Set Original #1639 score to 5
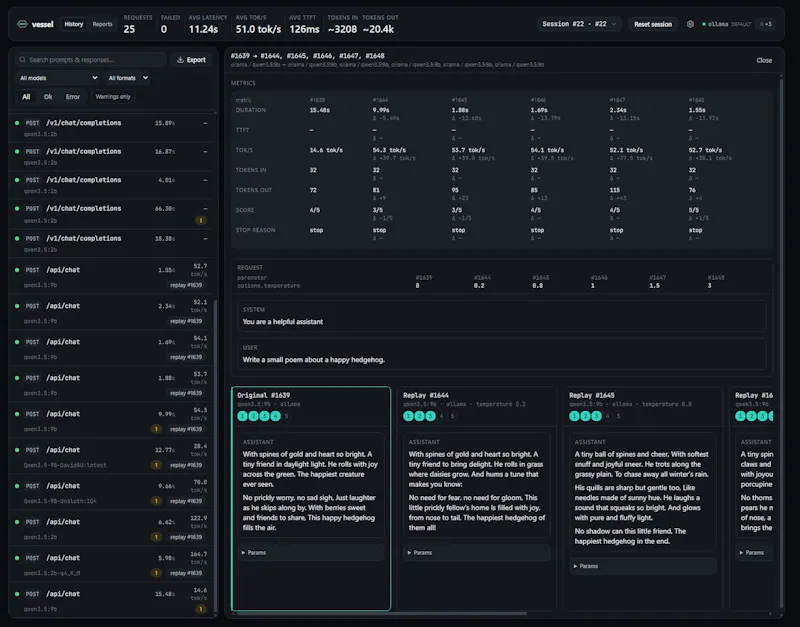The image size is (800, 627). tap(286, 416)
